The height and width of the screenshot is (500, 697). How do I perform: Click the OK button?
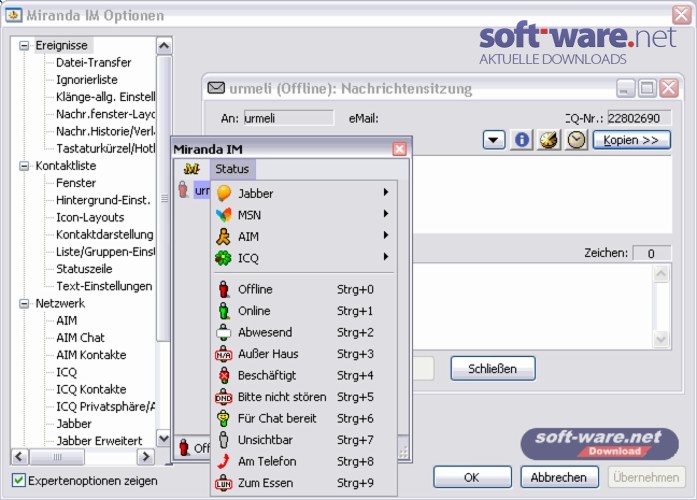472,477
